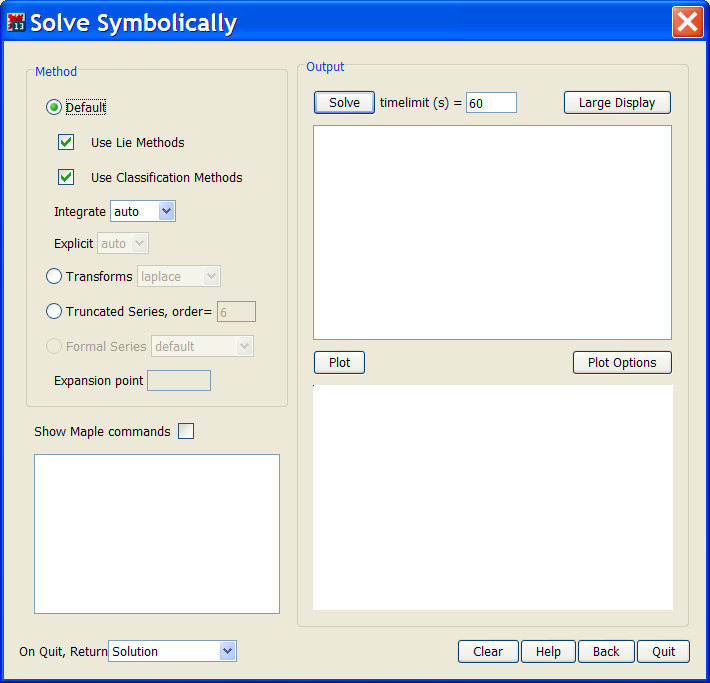The width and height of the screenshot is (710, 683).
Task: Select Truncated Series method
Action: coord(54,311)
